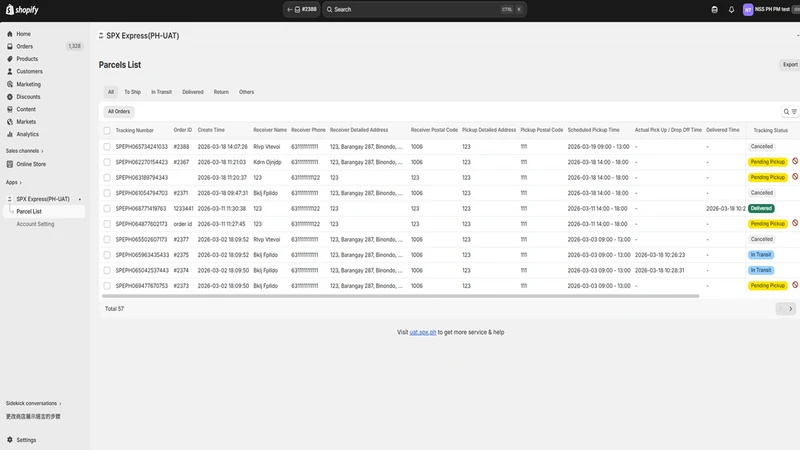Check row SPEPH062270154423
This screenshot has width=800, height=450.
point(107,162)
